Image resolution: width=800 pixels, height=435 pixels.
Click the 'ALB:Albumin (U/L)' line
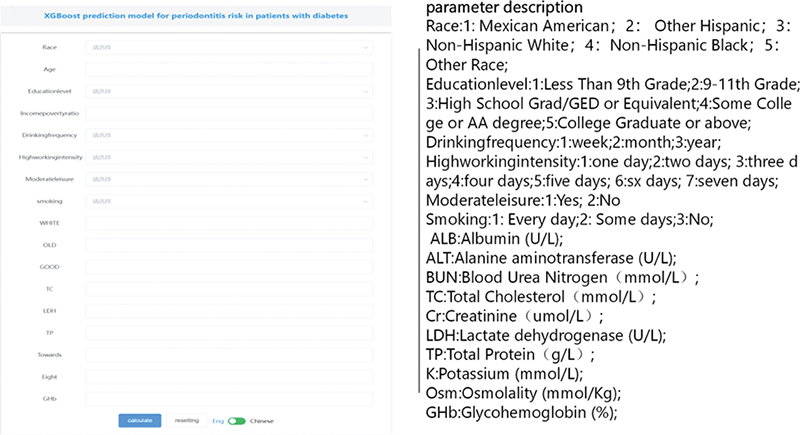[x=496, y=239]
